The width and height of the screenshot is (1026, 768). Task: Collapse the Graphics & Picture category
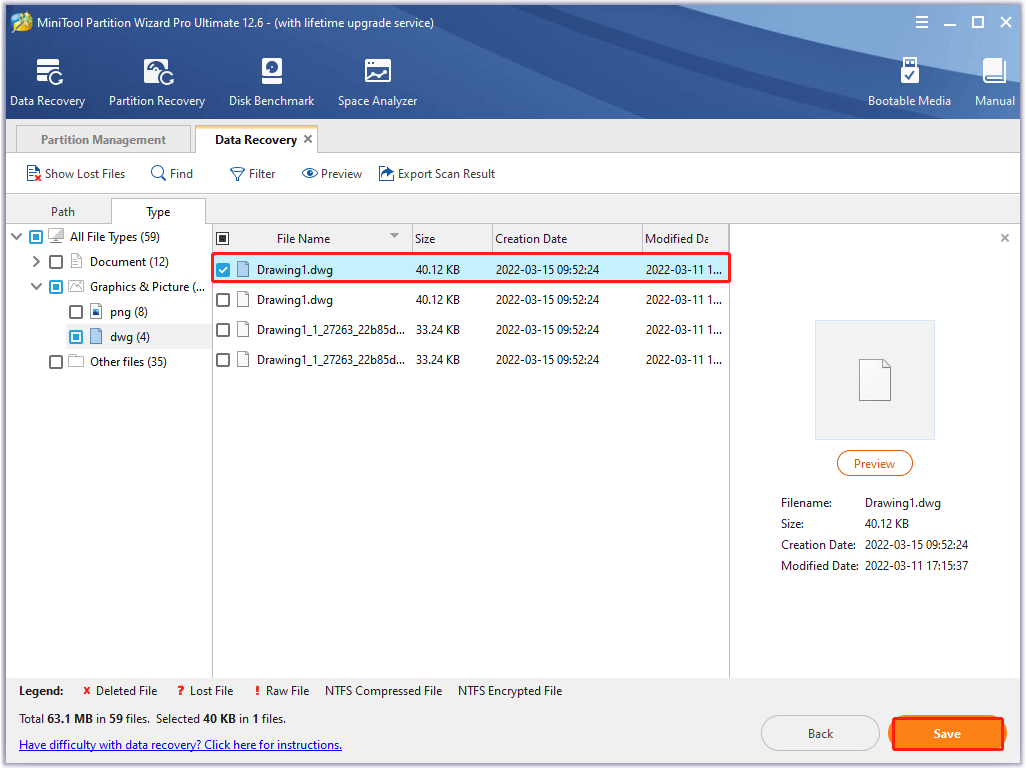click(38, 286)
